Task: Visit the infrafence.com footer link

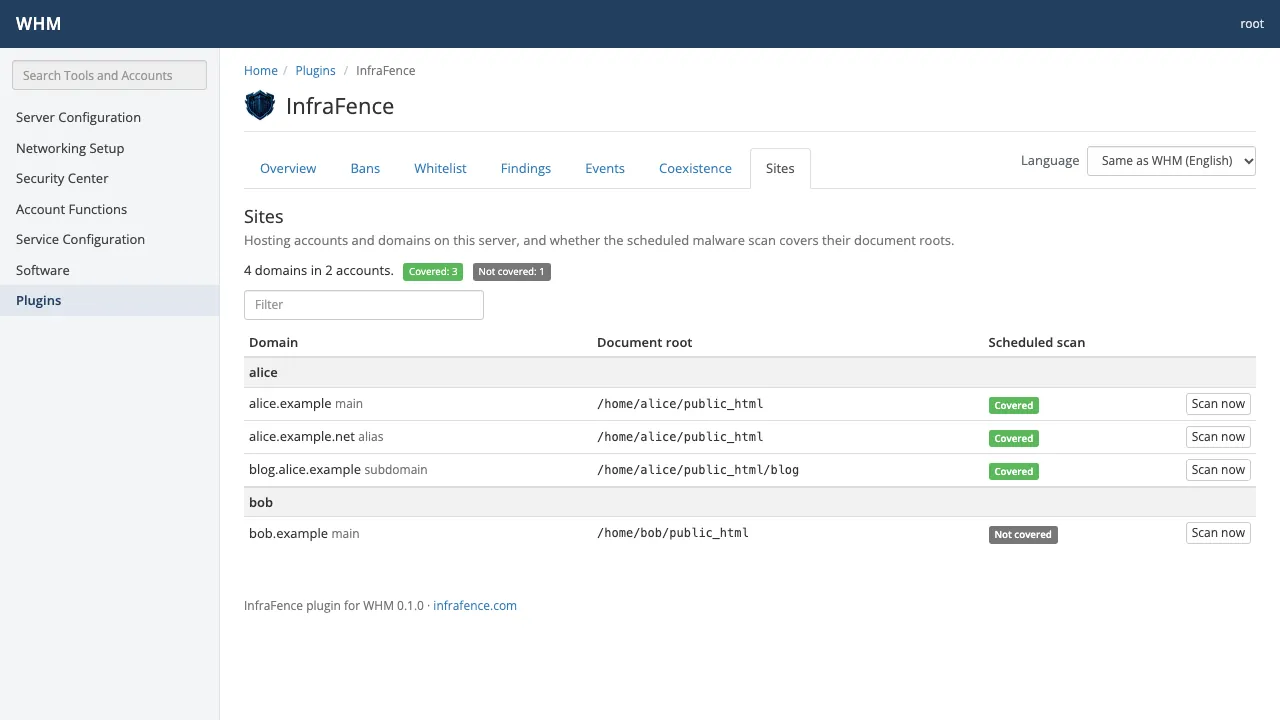Action: point(475,606)
